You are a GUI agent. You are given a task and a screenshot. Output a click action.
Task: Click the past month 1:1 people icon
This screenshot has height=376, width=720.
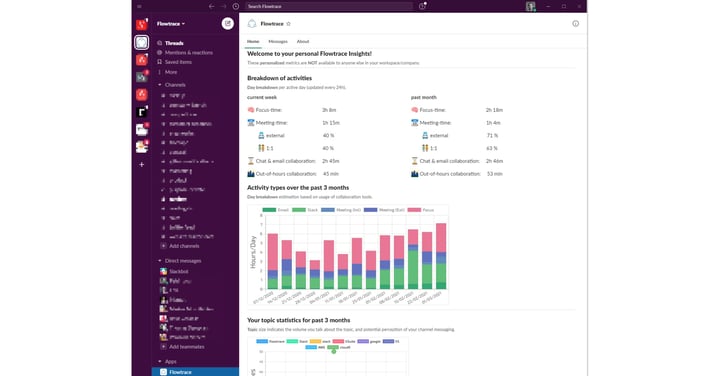click(x=425, y=148)
